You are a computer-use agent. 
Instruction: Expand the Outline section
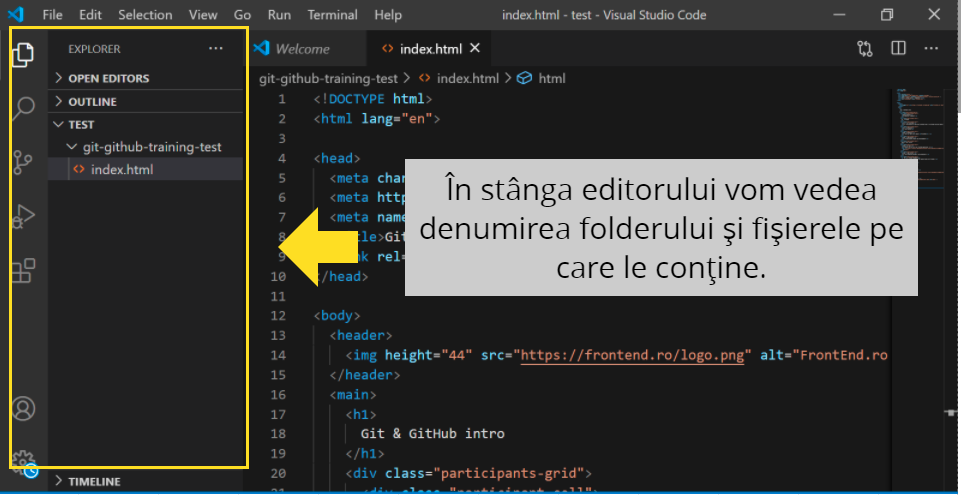[146, 102]
